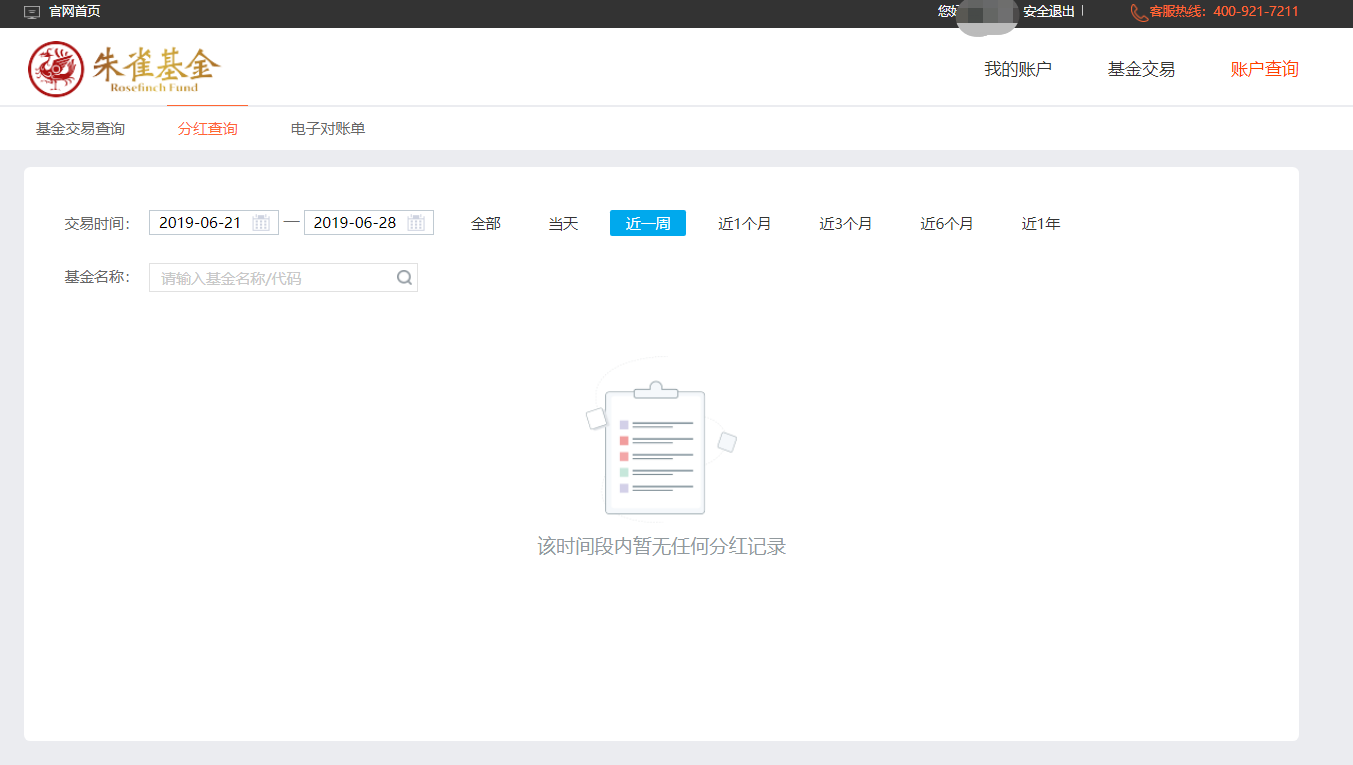Select the 分红查询 tab
The height and width of the screenshot is (765, 1353).
[x=208, y=129]
